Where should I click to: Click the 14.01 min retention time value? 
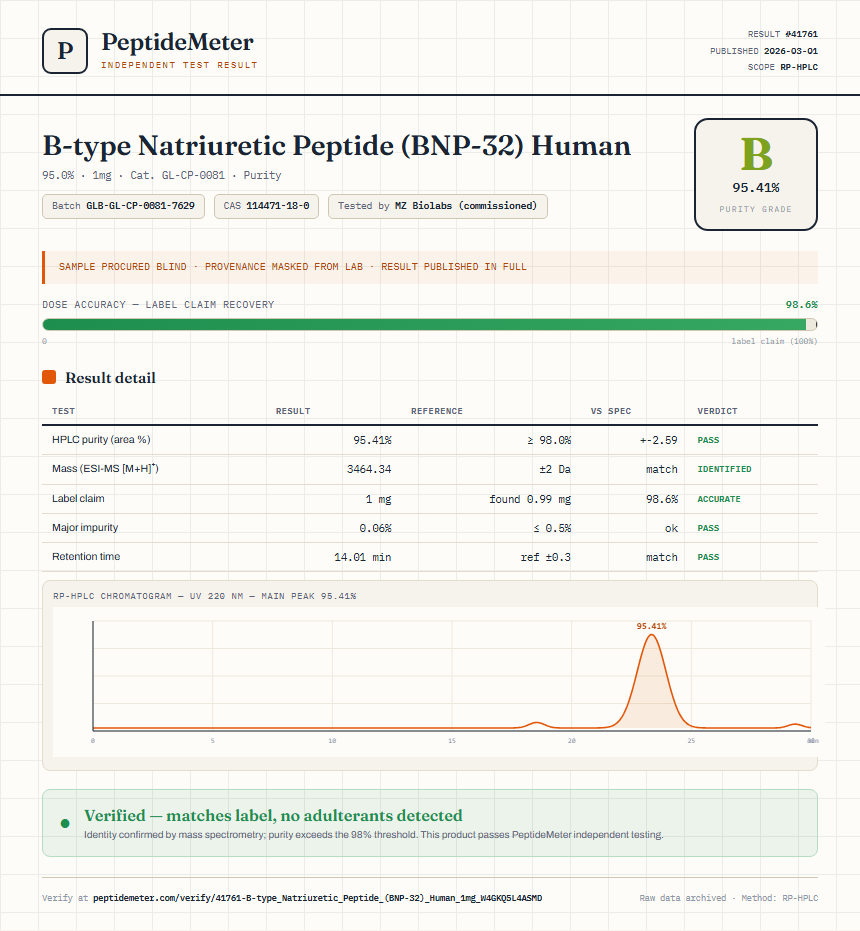click(x=362, y=557)
